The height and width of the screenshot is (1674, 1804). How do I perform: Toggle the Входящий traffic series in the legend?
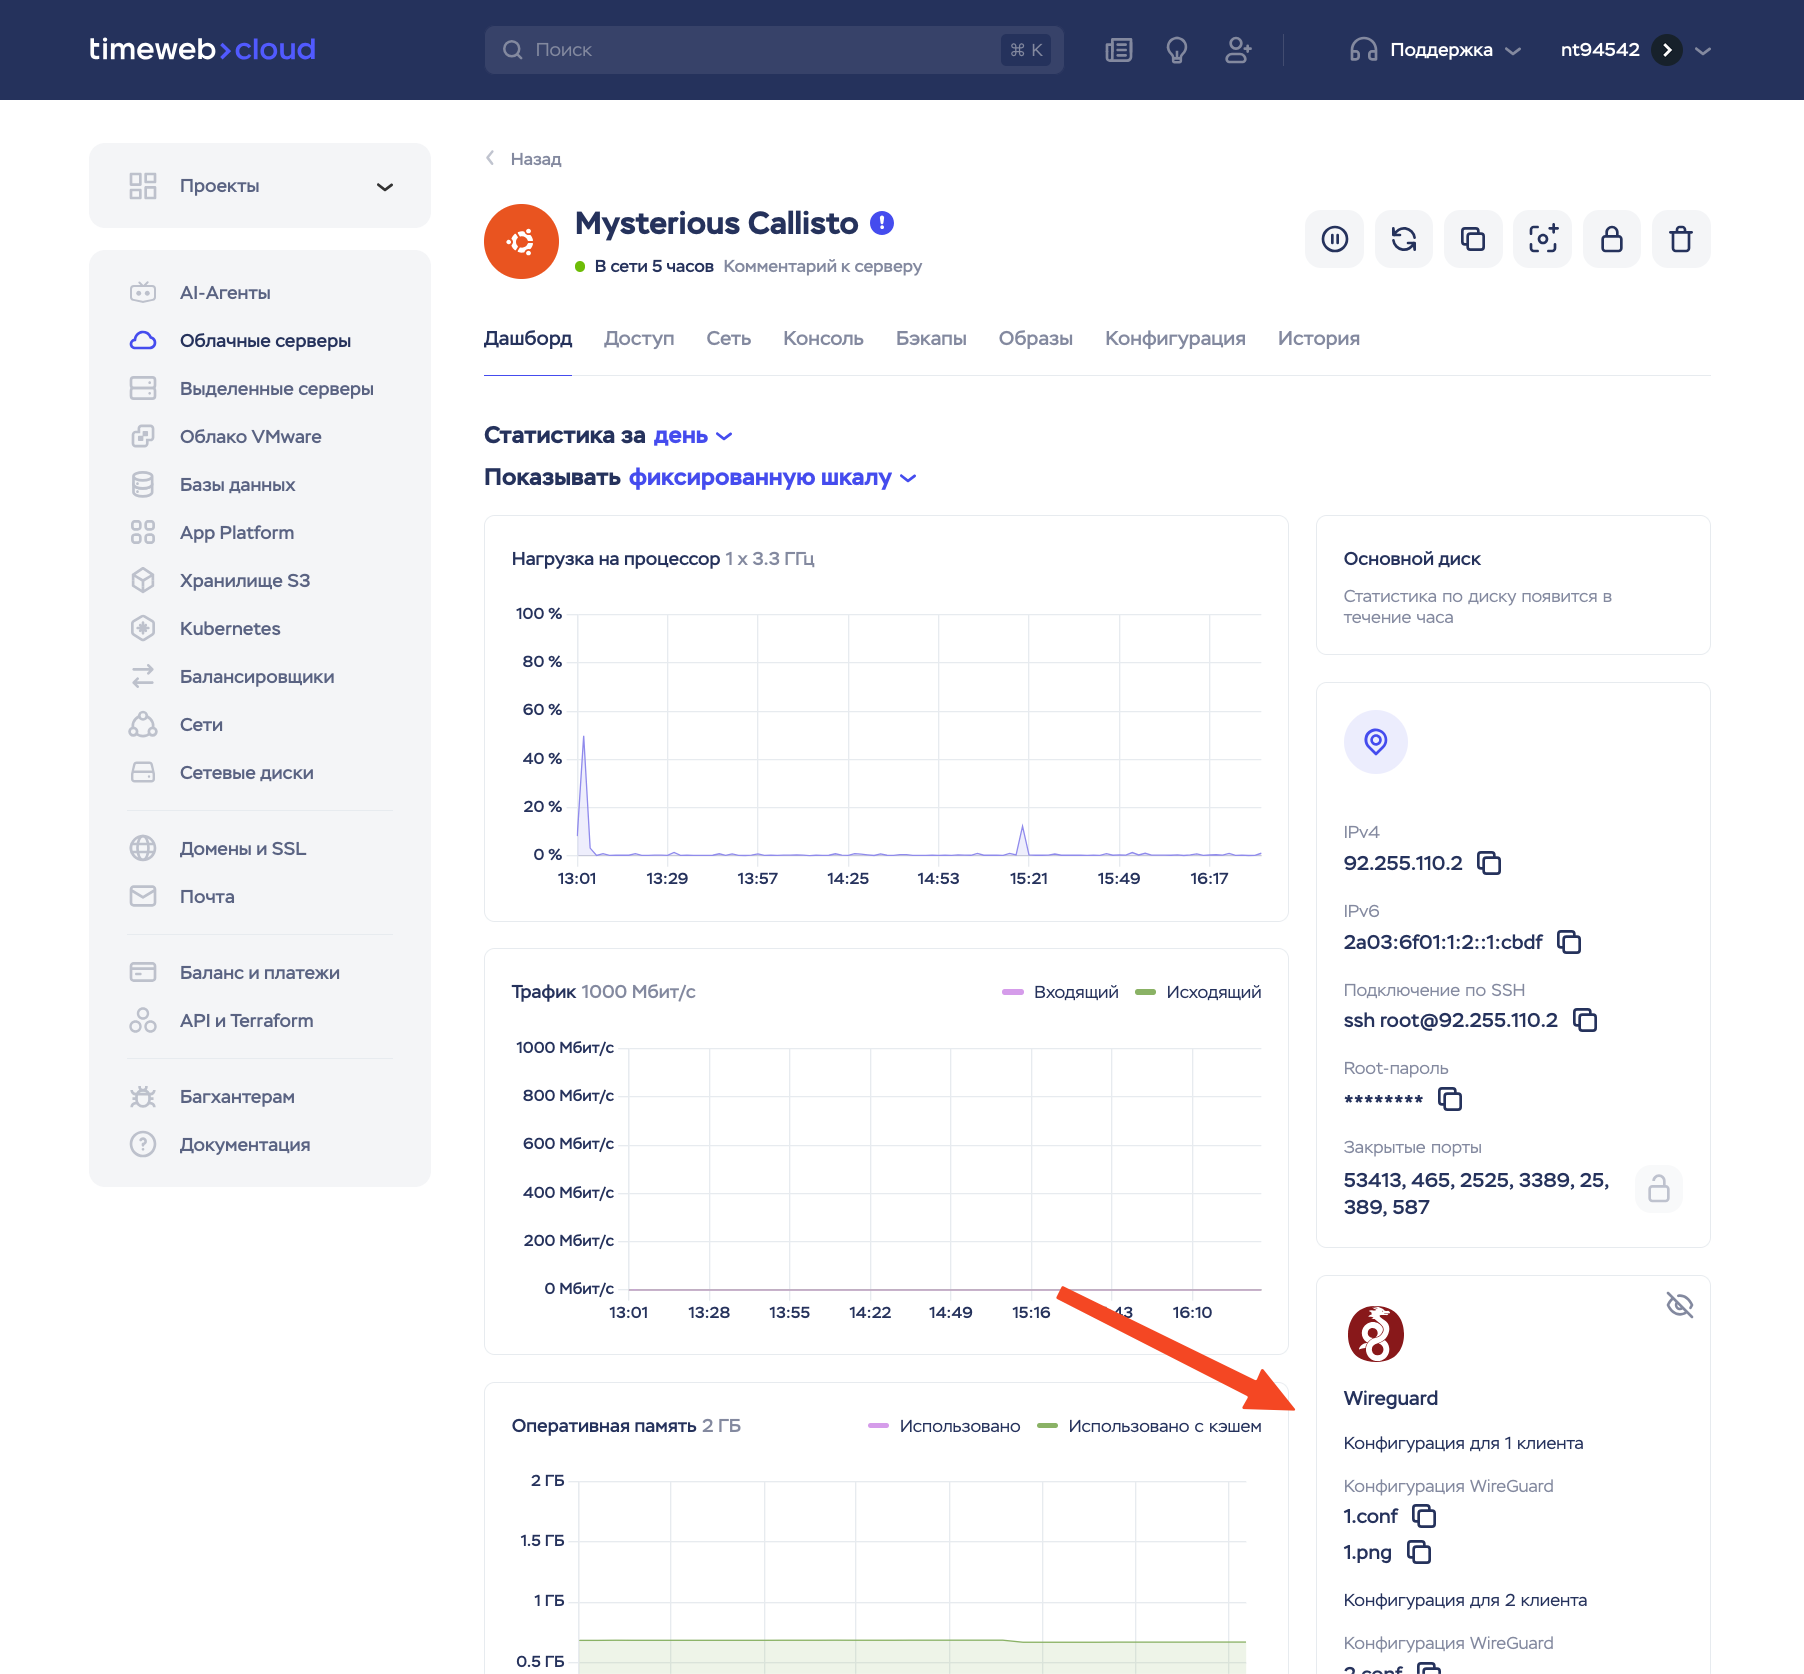[1060, 992]
